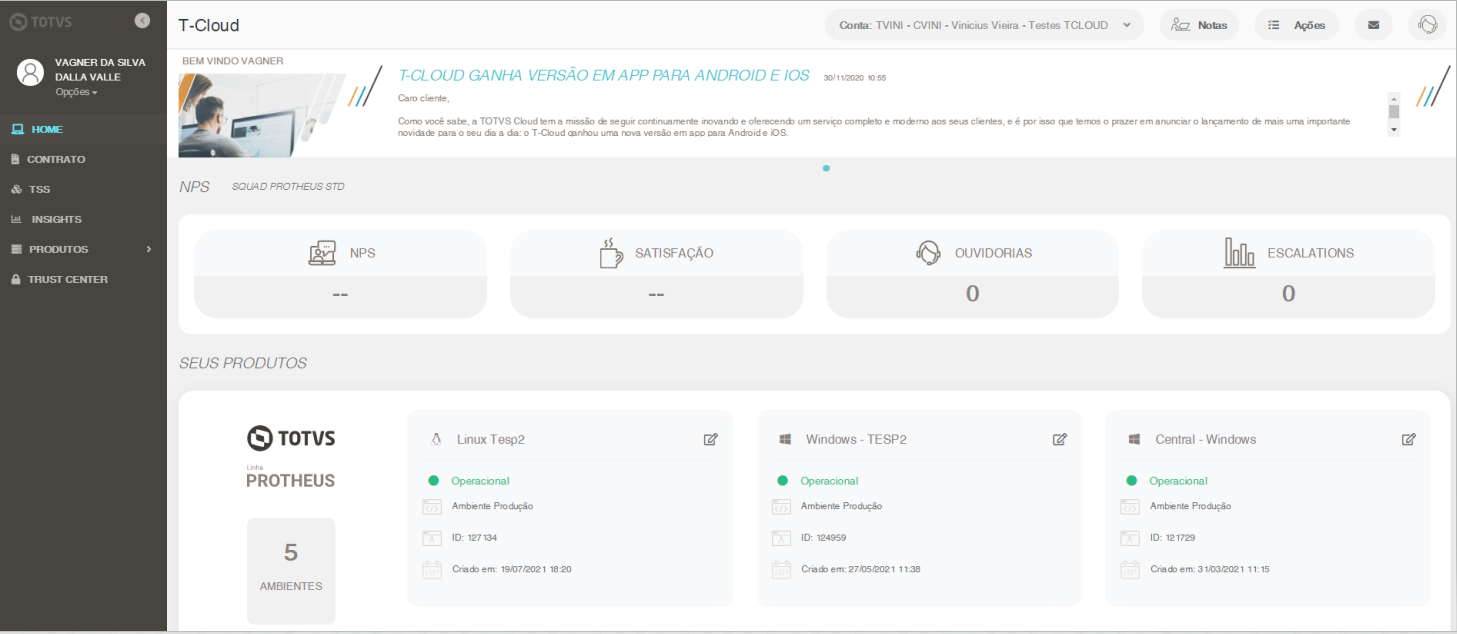Click the ID: 127134 text
Image resolution: width=1457 pixels, height=634 pixels.
pos(475,537)
